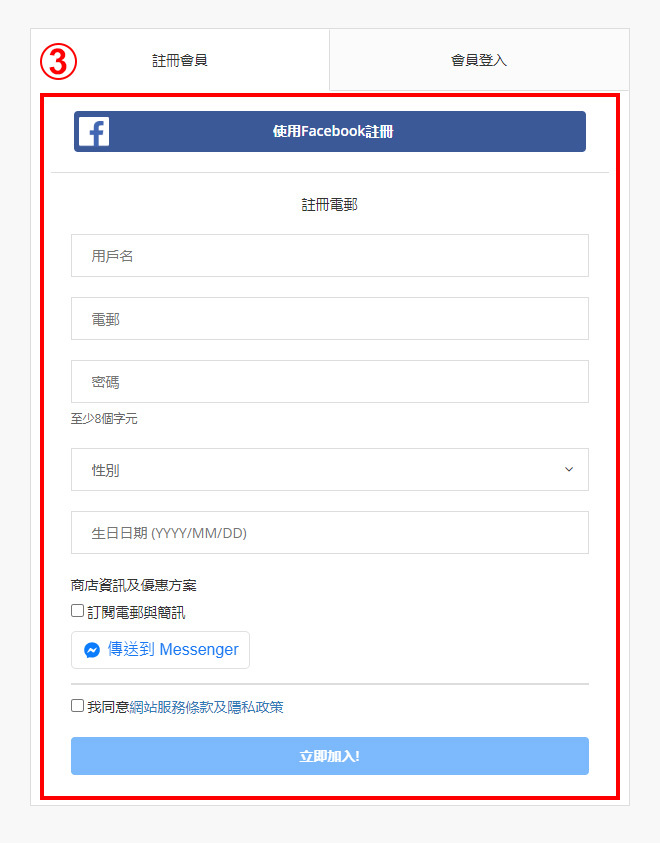The height and width of the screenshot is (843, 660).
Task: Check the 我同意 terms agreement checkbox
Action: coord(77,705)
